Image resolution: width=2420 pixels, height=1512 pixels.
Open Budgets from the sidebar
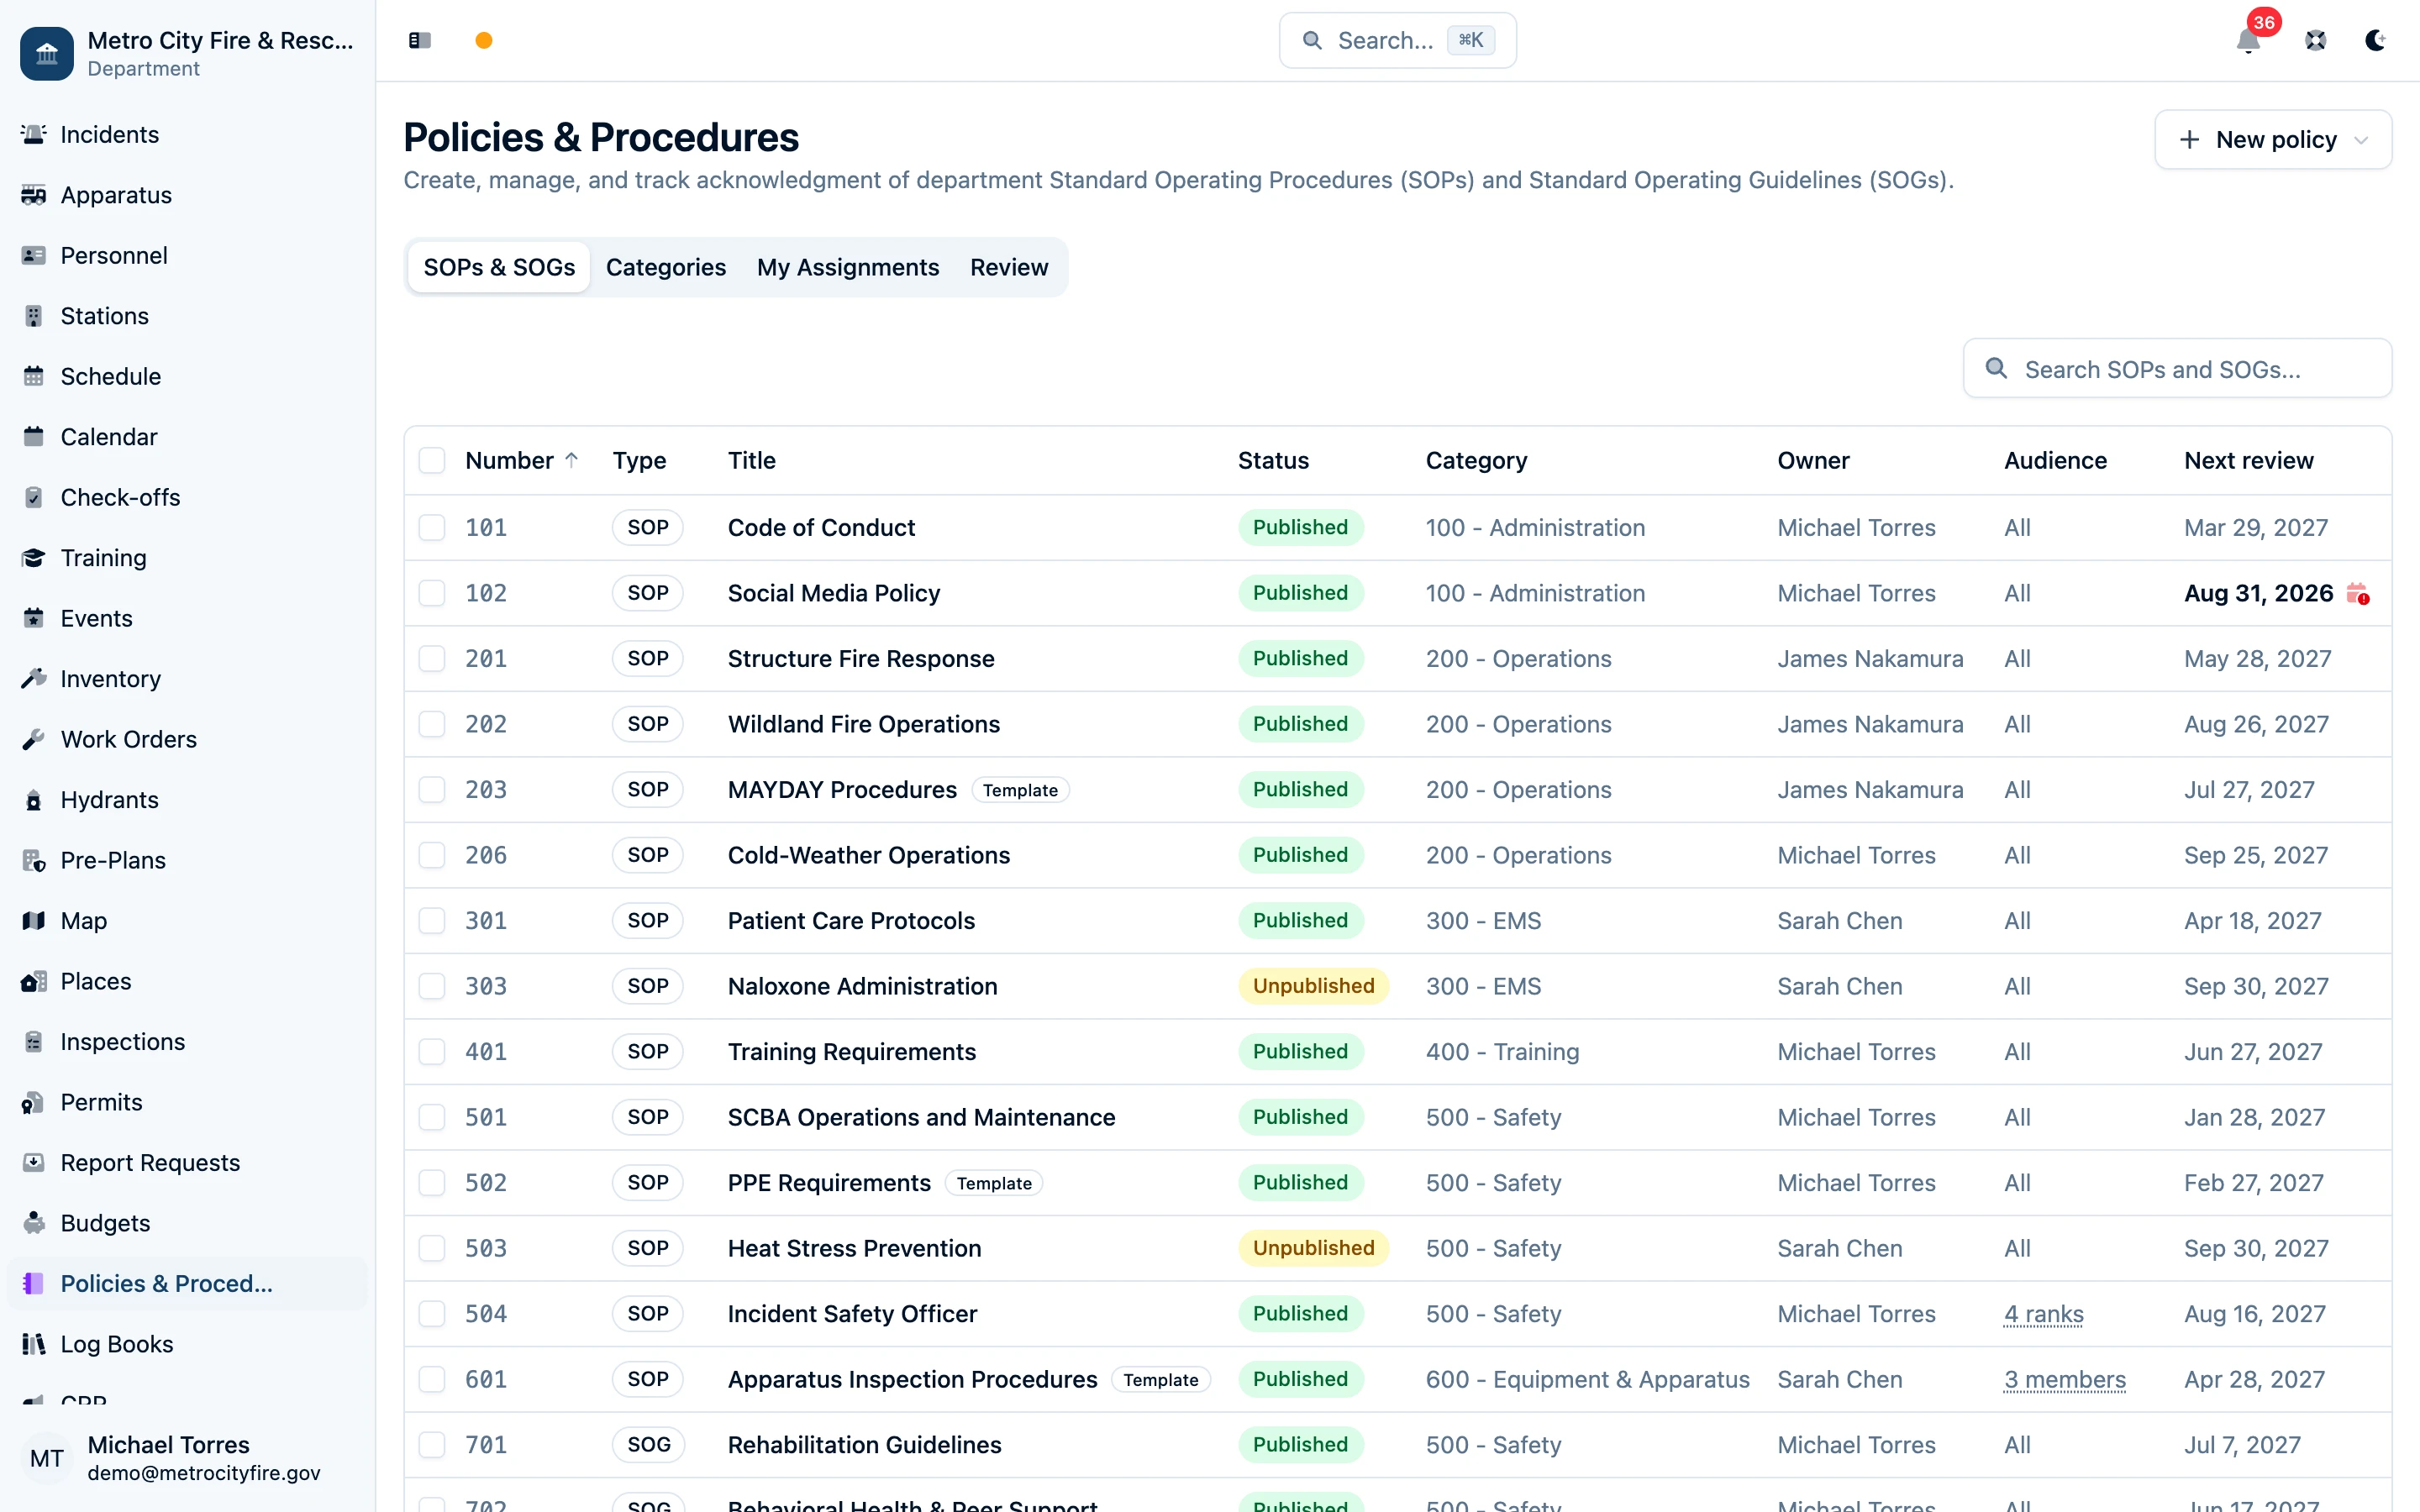(187, 1223)
